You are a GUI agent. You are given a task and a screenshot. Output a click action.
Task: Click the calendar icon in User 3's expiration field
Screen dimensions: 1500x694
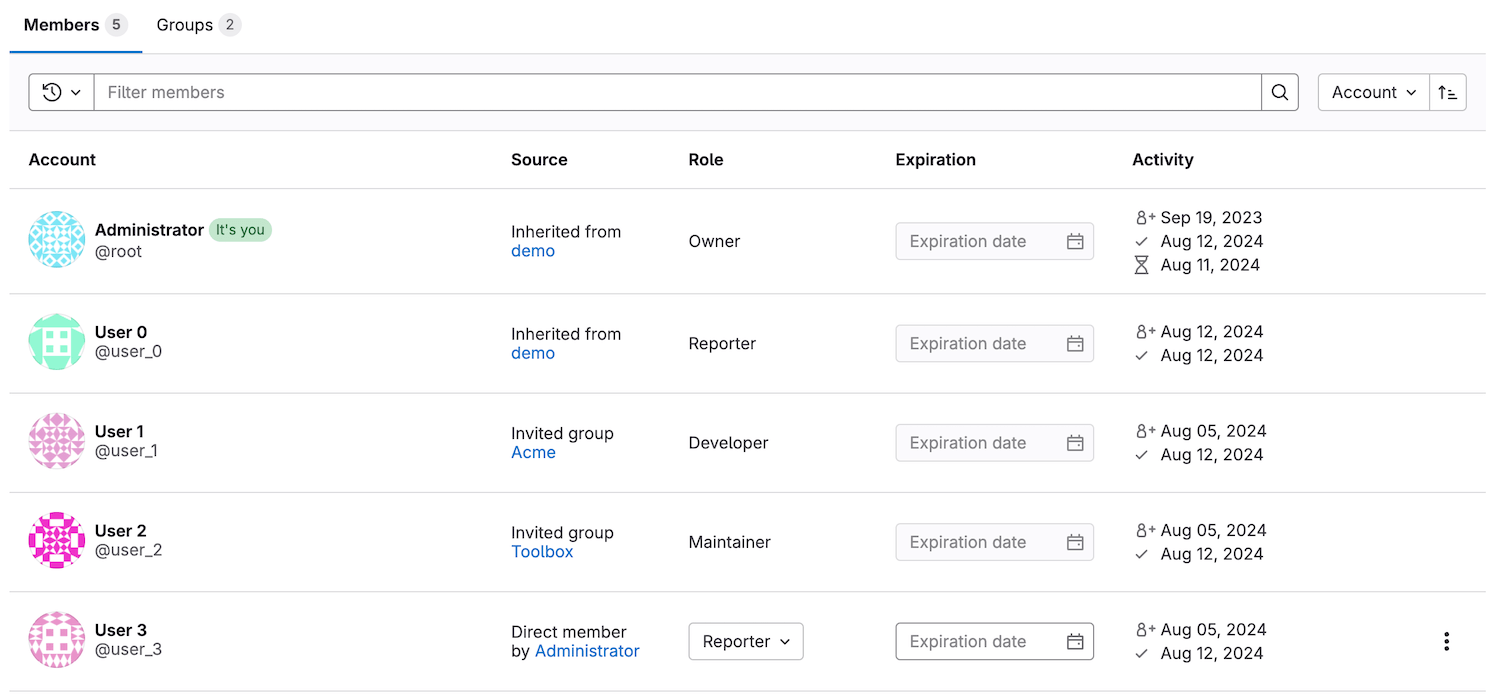point(1076,641)
